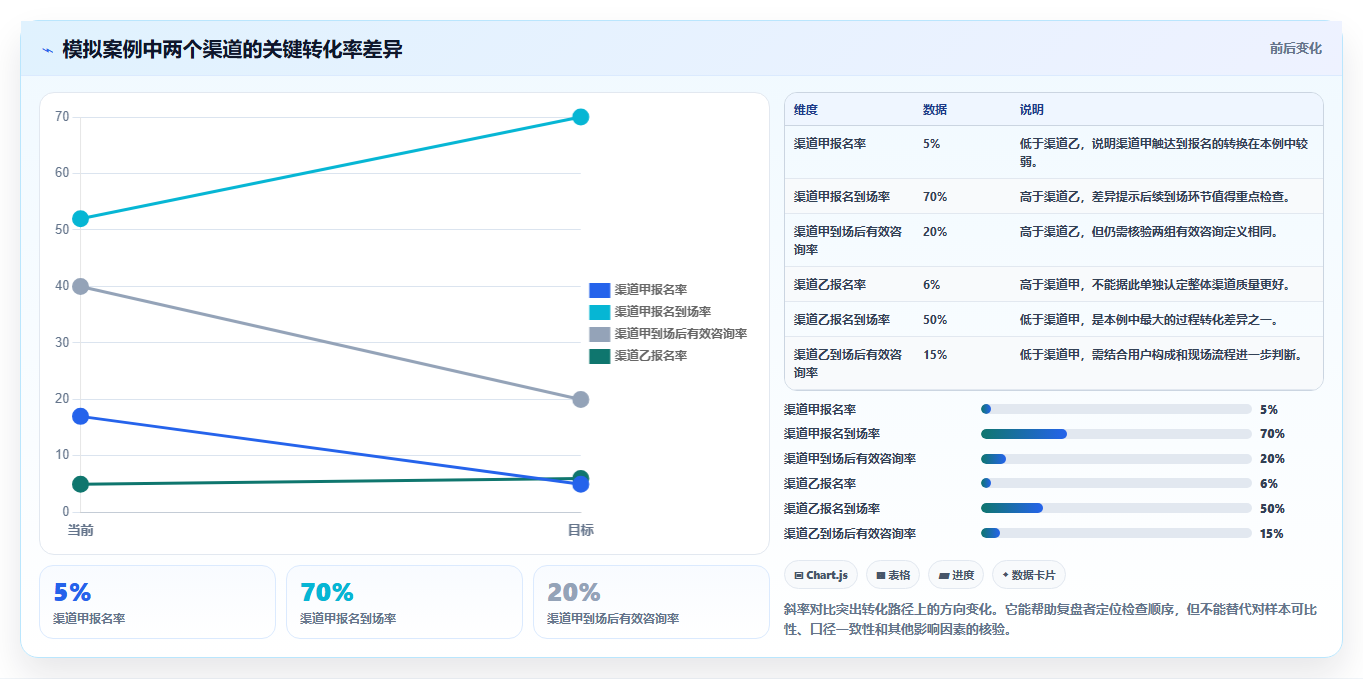Image resolution: width=1363 pixels, height=679 pixels.
Task: Click the 70 y-axis tick label
Action: point(62,117)
